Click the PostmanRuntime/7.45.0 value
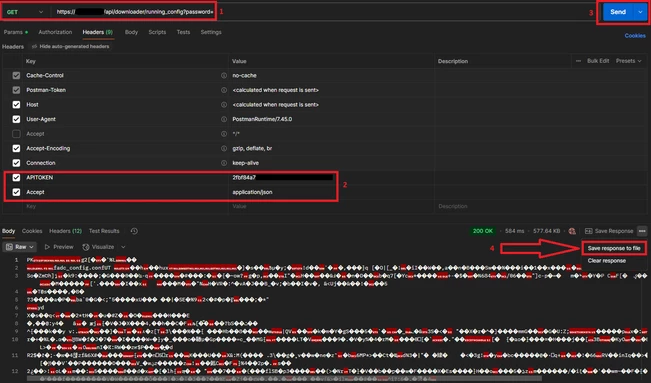The image size is (651, 383). point(262,119)
